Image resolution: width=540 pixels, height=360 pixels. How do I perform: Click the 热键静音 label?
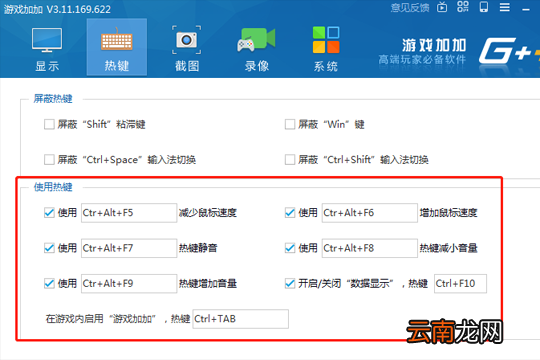[198, 248]
